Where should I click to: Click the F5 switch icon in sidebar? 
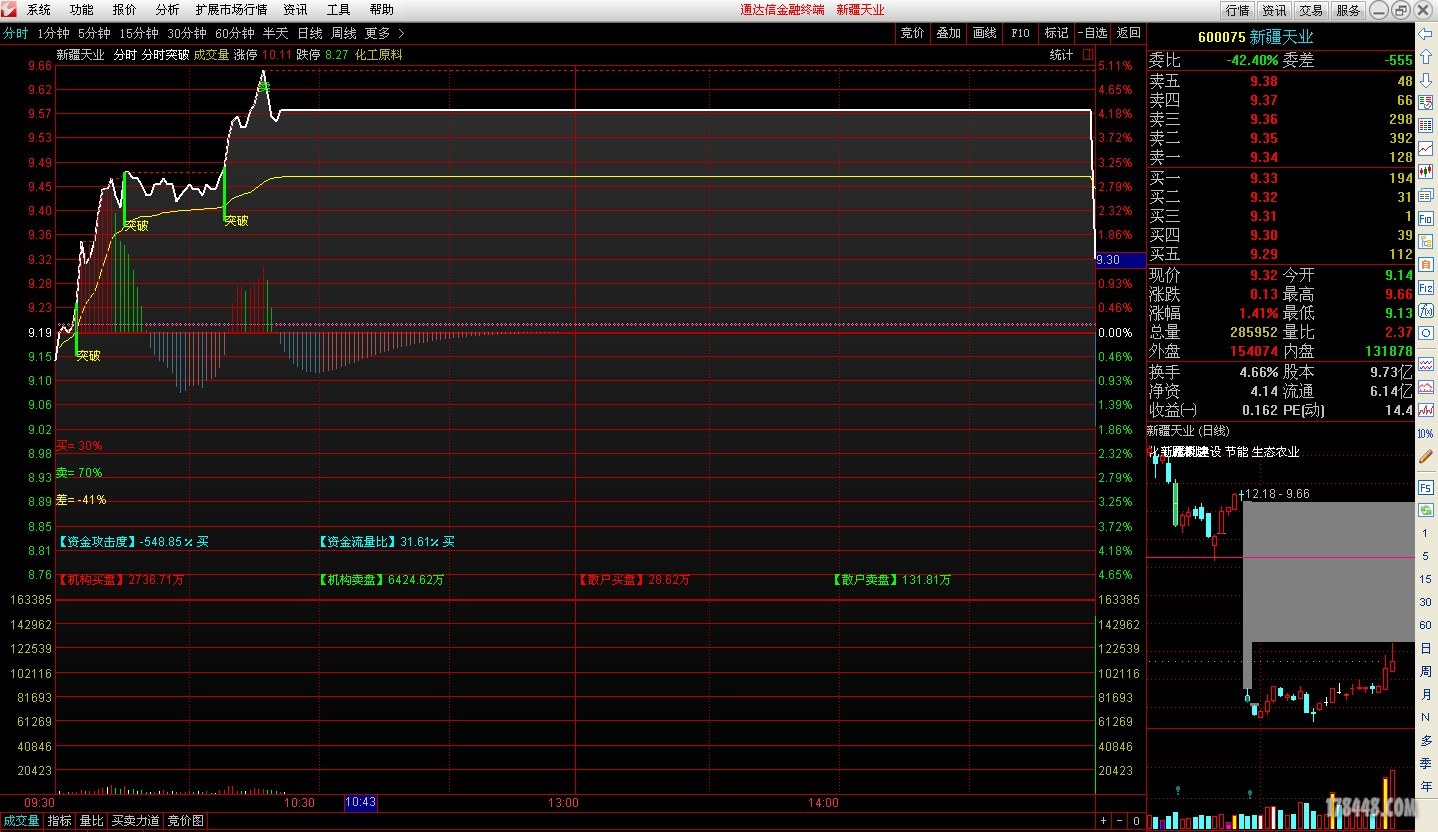1425,487
